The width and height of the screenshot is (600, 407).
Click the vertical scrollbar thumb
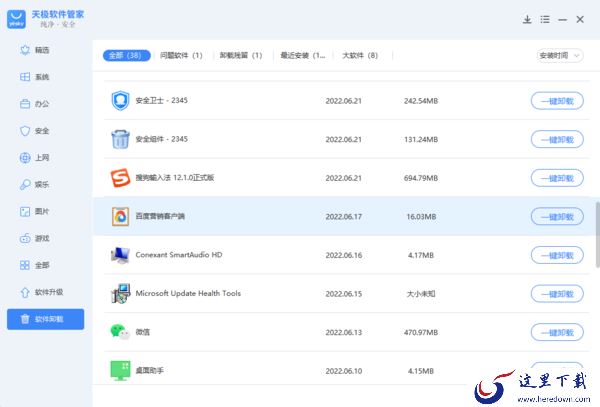pos(597,235)
